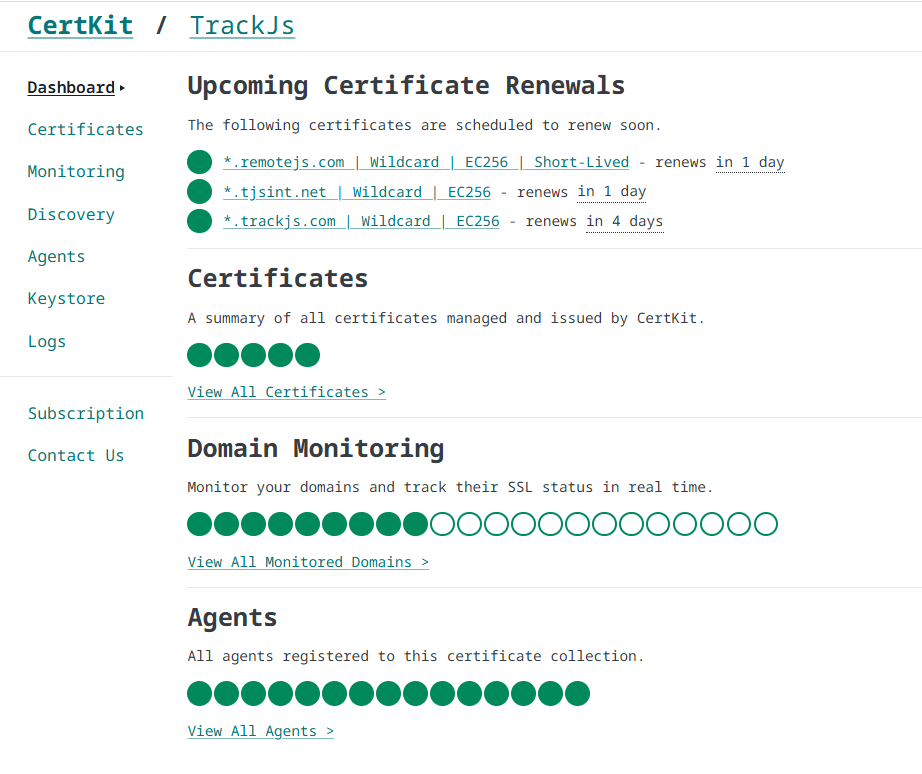Click the eighth dot in the Agents row
The width and height of the screenshot is (922, 774).
pyautogui.click(x=389, y=693)
